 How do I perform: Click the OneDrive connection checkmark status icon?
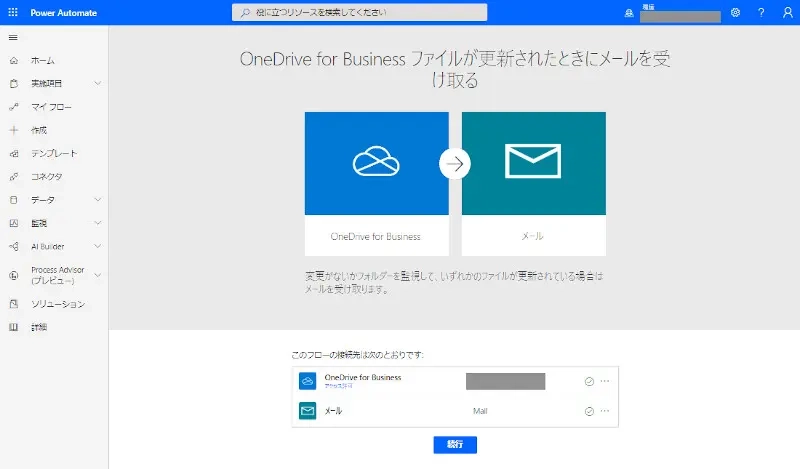click(589, 381)
